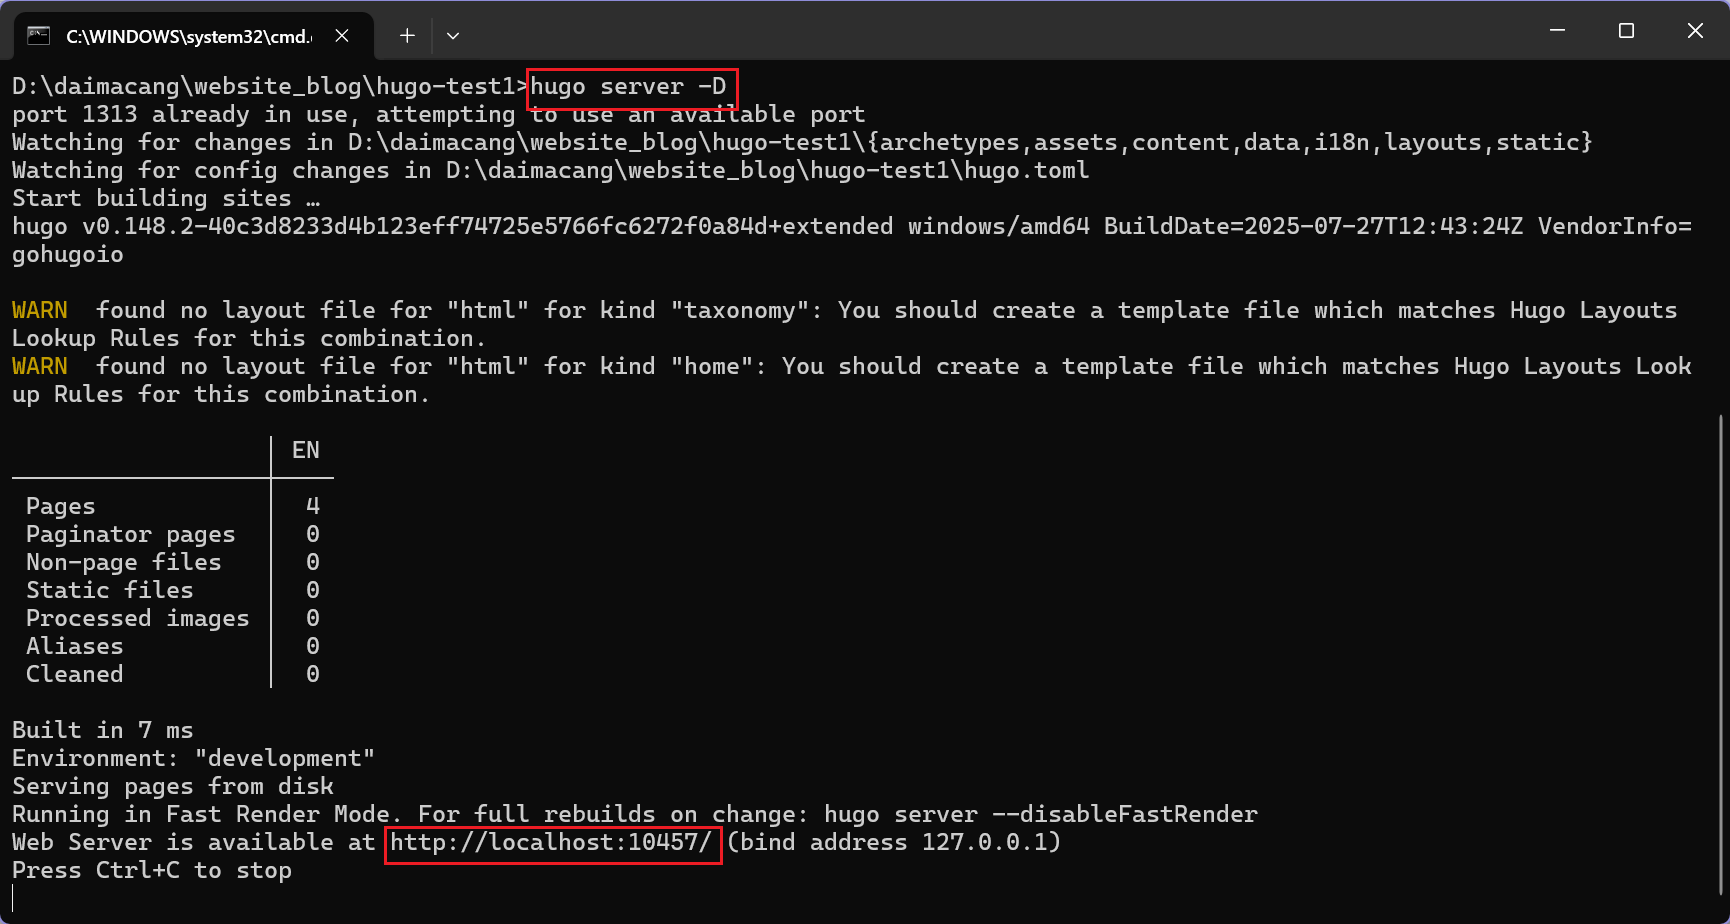Screen dimensions: 1730x924
Task: Minimize the terminal window
Action: 1557,31
